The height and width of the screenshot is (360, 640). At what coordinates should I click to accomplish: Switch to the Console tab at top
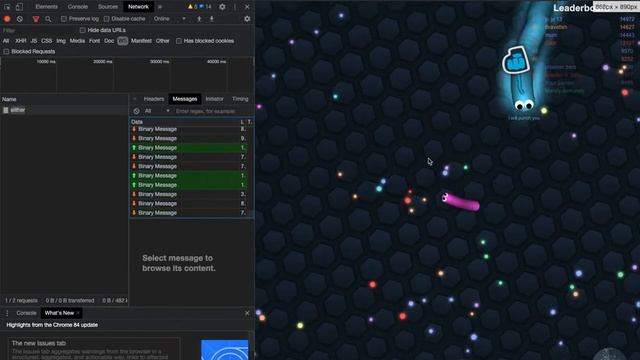pyautogui.click(x=78, y=7)
